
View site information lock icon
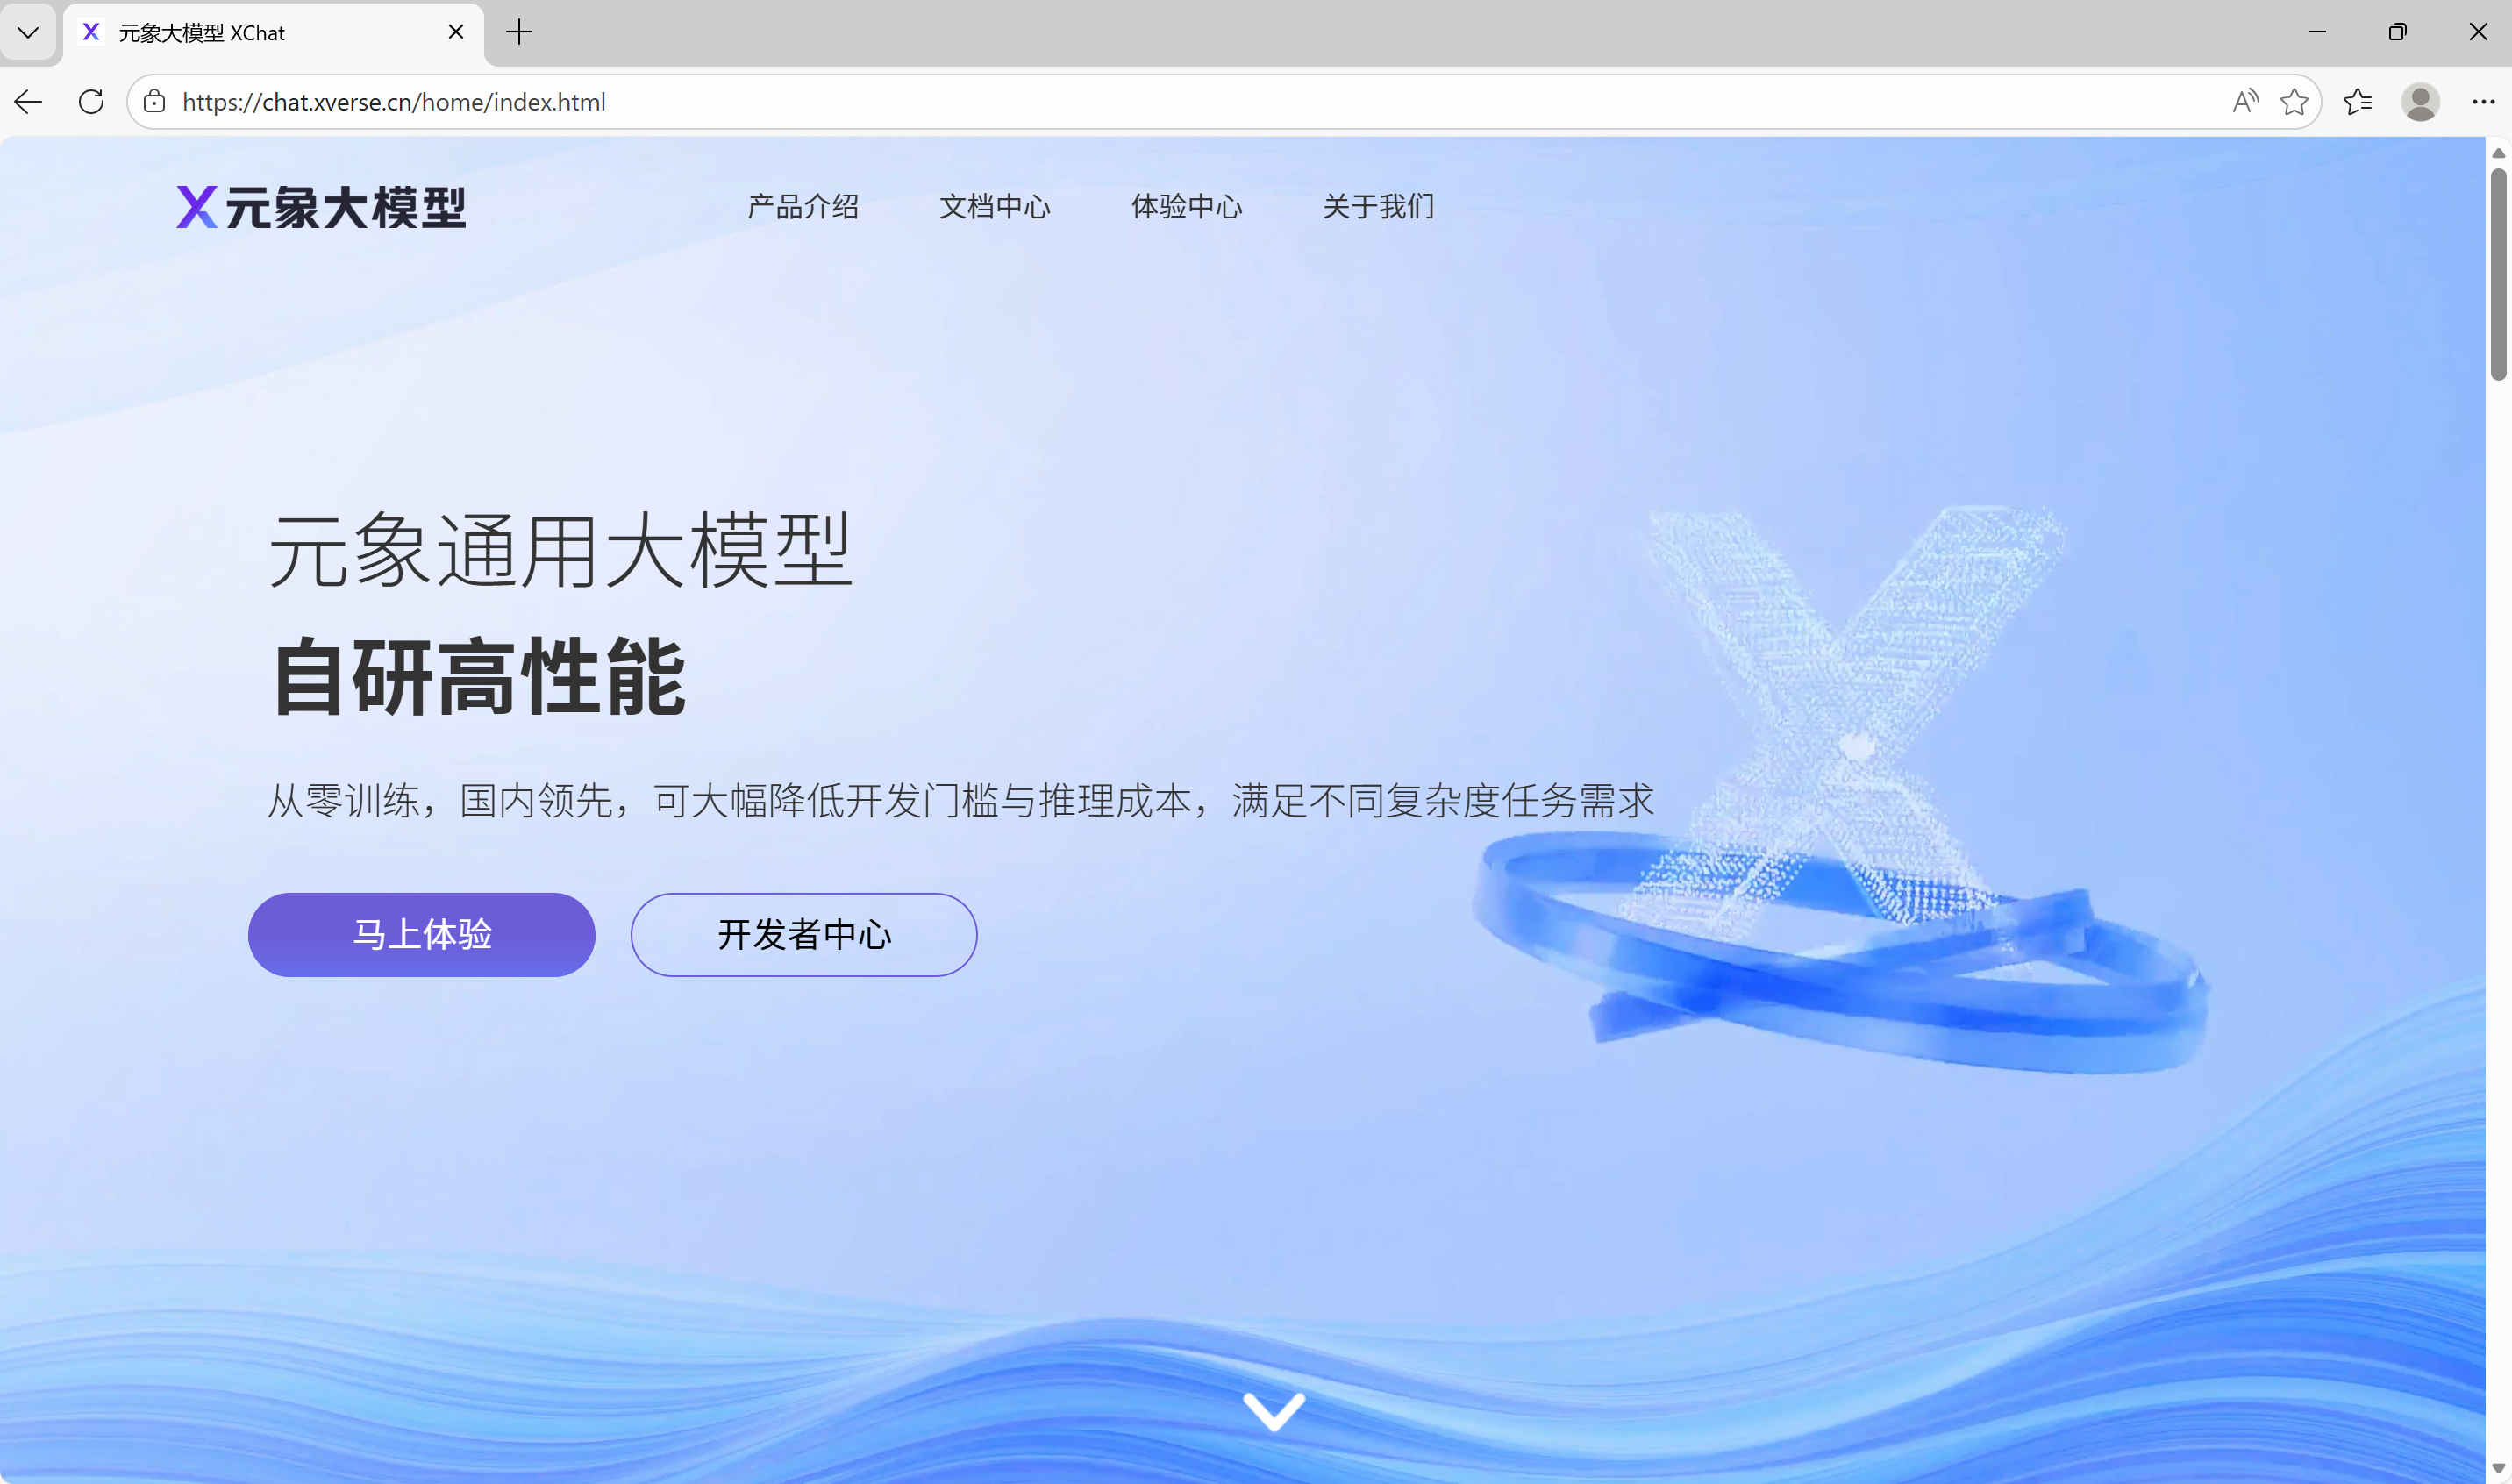[154, 101]
